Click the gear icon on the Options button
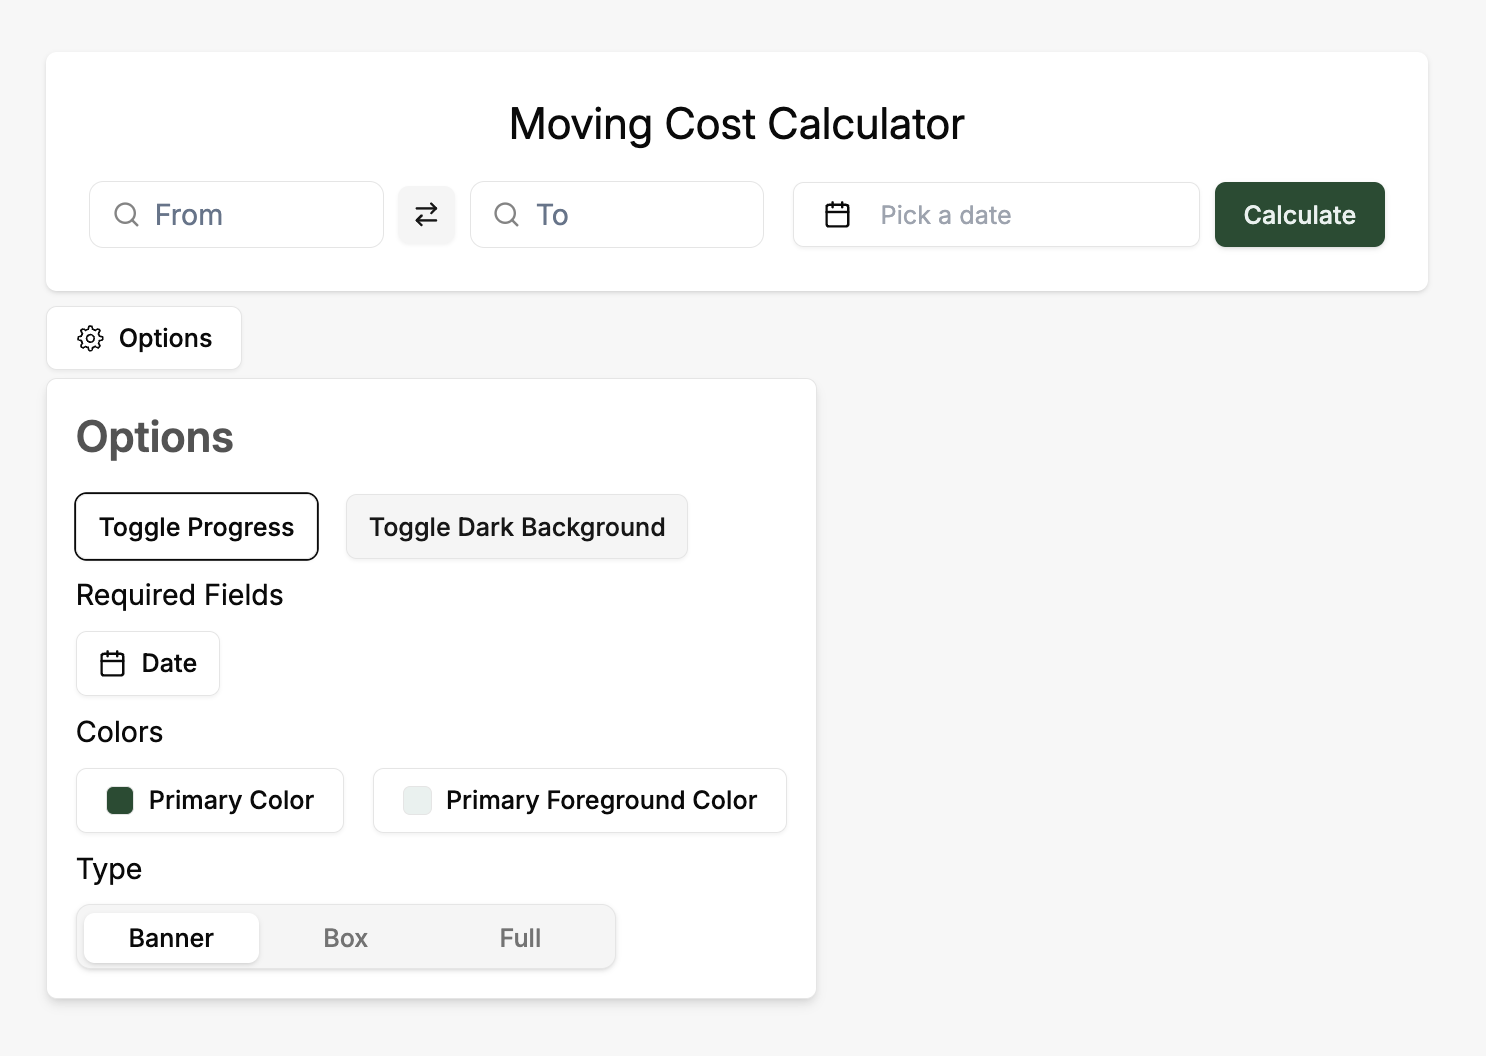Viewport: 1486px width, 1056px height. [91, 338]
